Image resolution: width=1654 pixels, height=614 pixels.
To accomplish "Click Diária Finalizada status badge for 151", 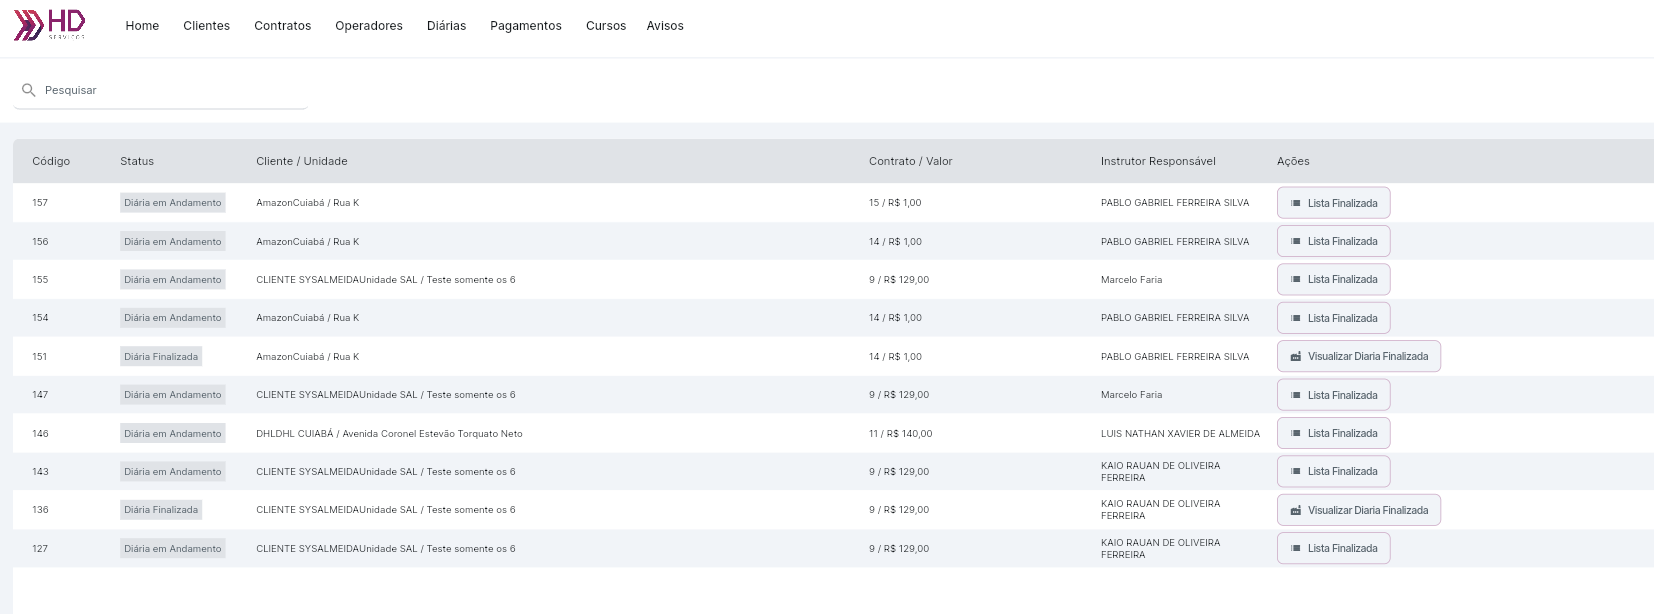I will (x=161, y=357).
